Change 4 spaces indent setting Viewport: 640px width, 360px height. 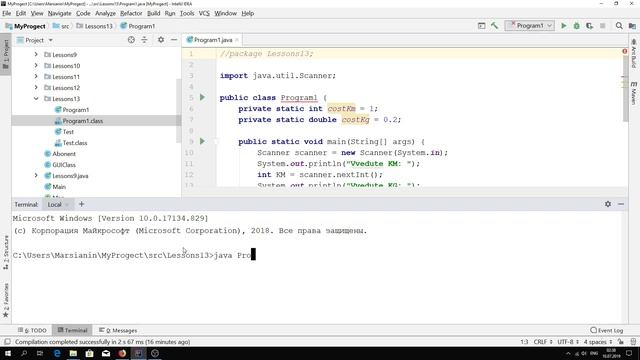click(598, 342)
